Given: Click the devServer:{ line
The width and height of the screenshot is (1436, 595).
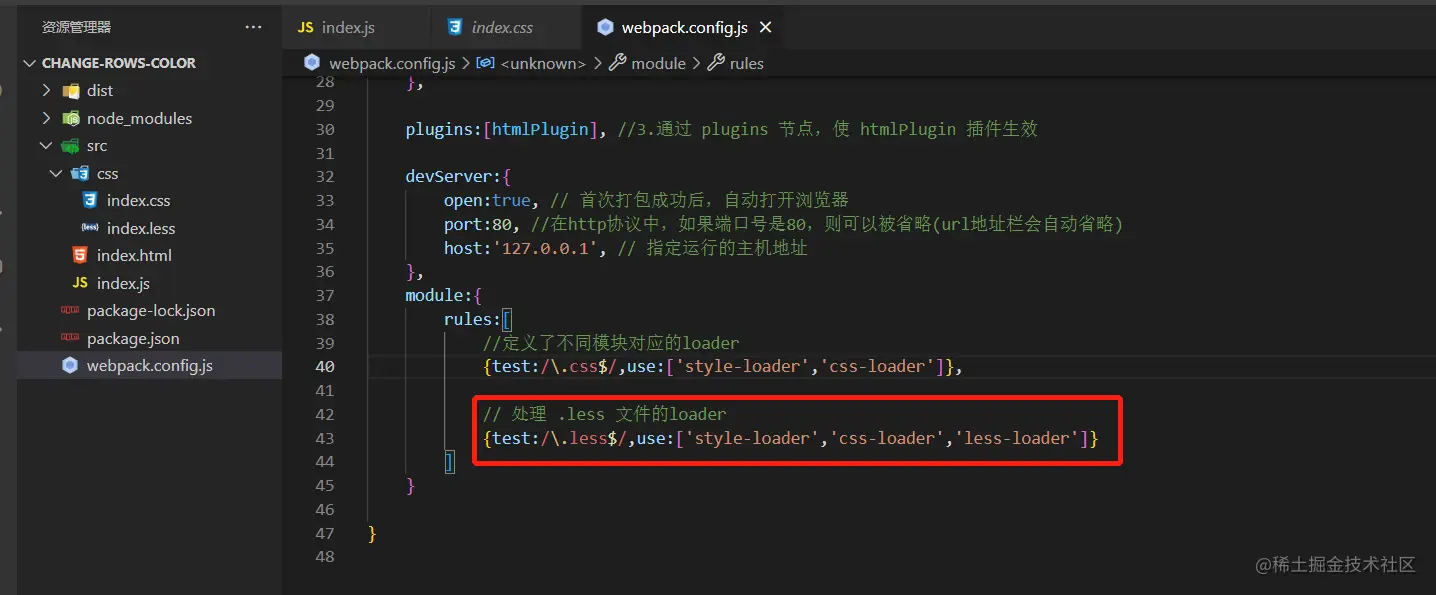Looking at the screenshot, I should [458, 176].
